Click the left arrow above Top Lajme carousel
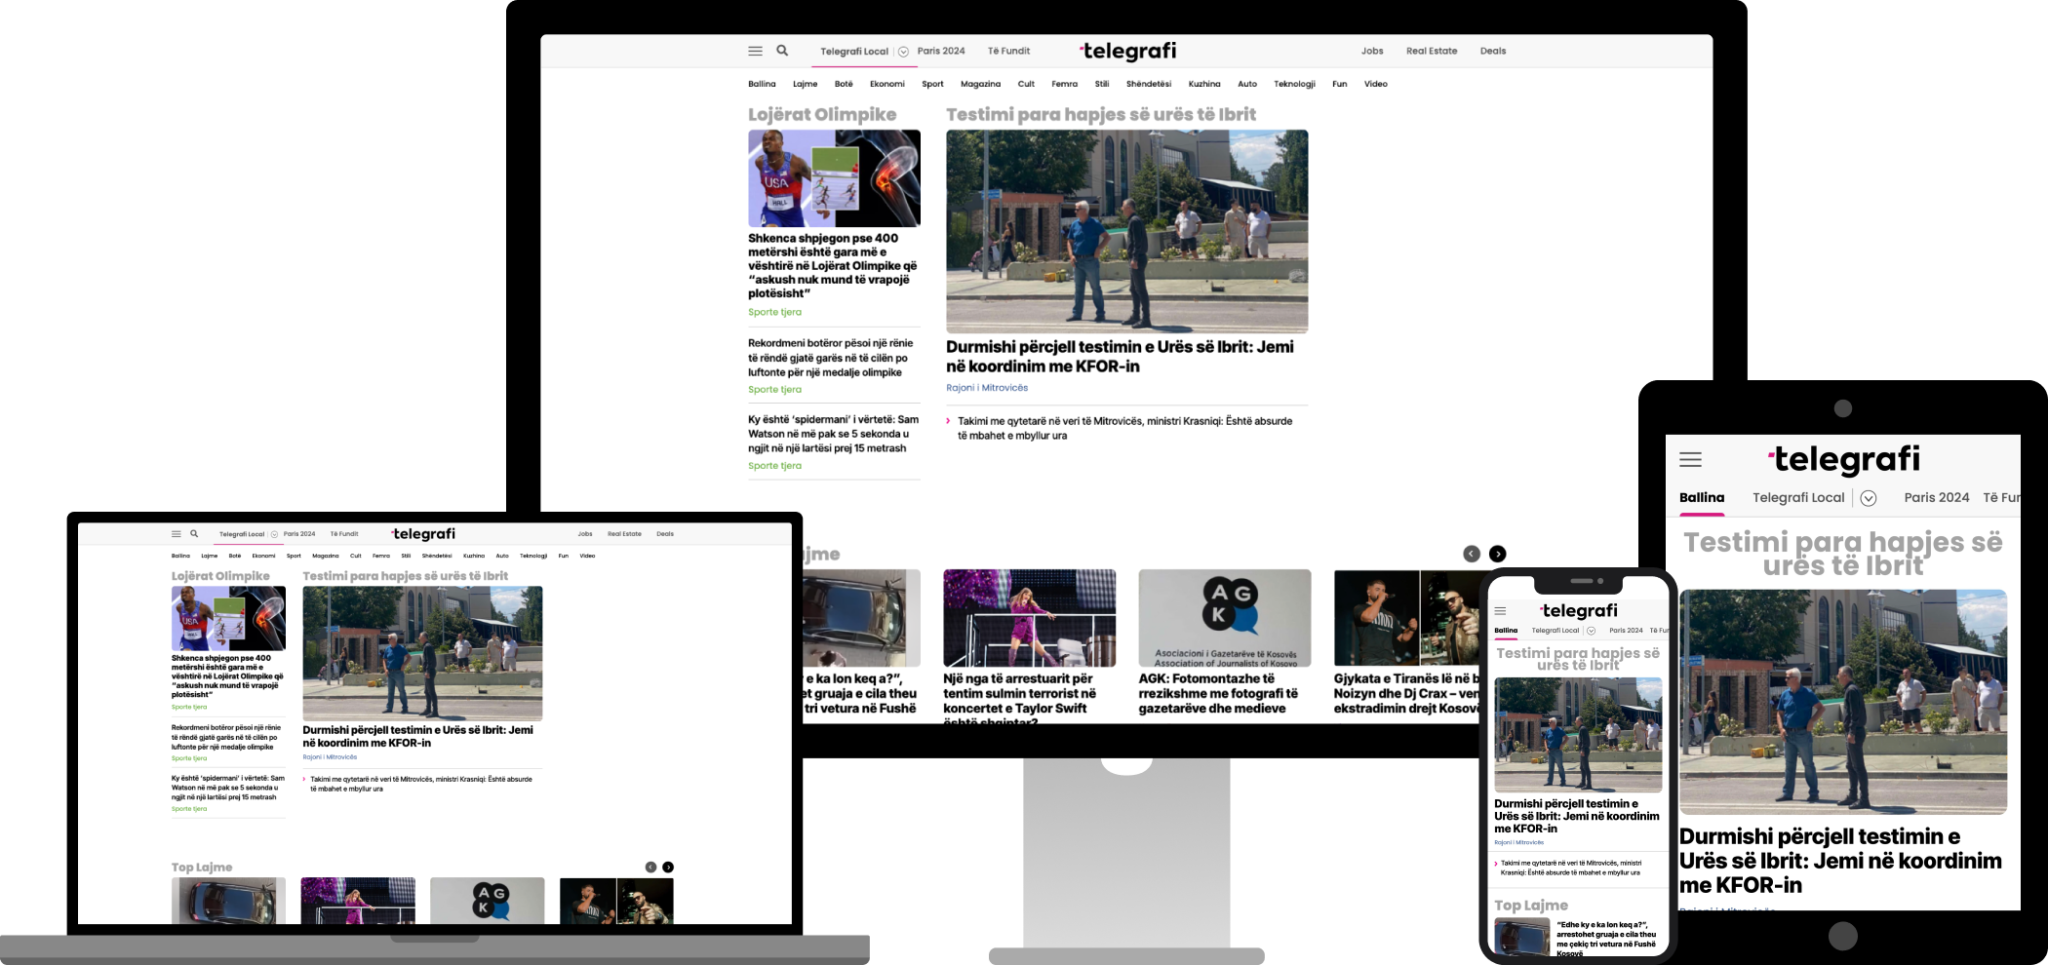 click(1470, 553)
